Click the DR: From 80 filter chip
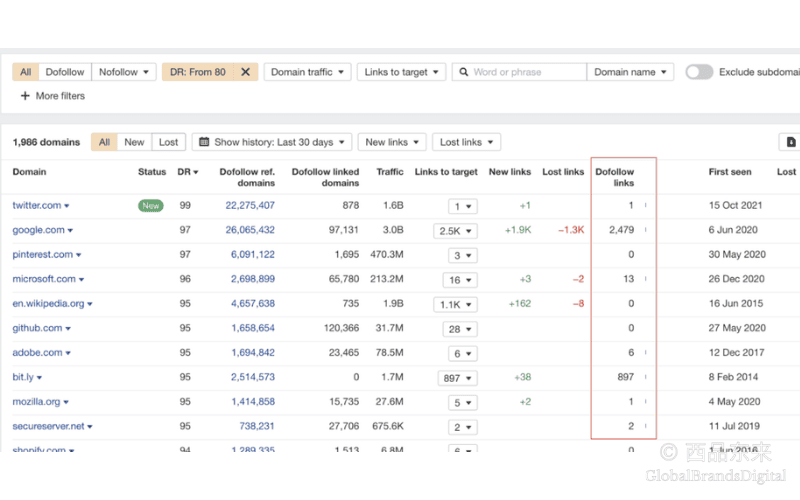Screen dimensions: 800x500 coord(198,72)
